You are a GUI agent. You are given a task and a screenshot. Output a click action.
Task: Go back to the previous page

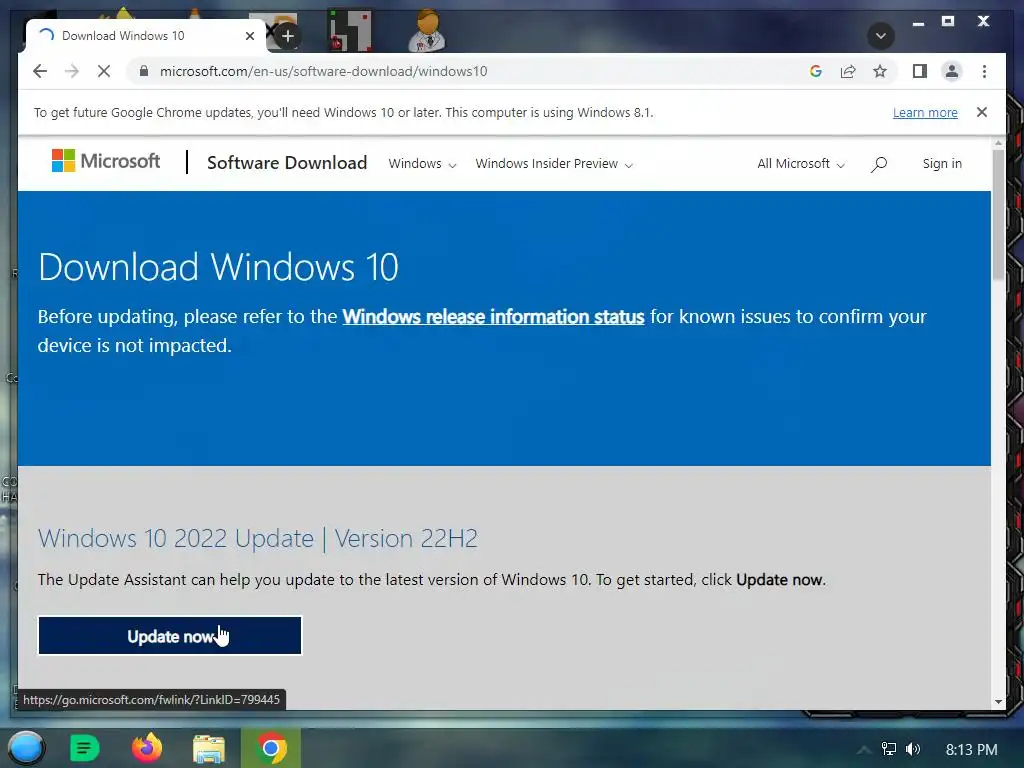tap(40, 71)
